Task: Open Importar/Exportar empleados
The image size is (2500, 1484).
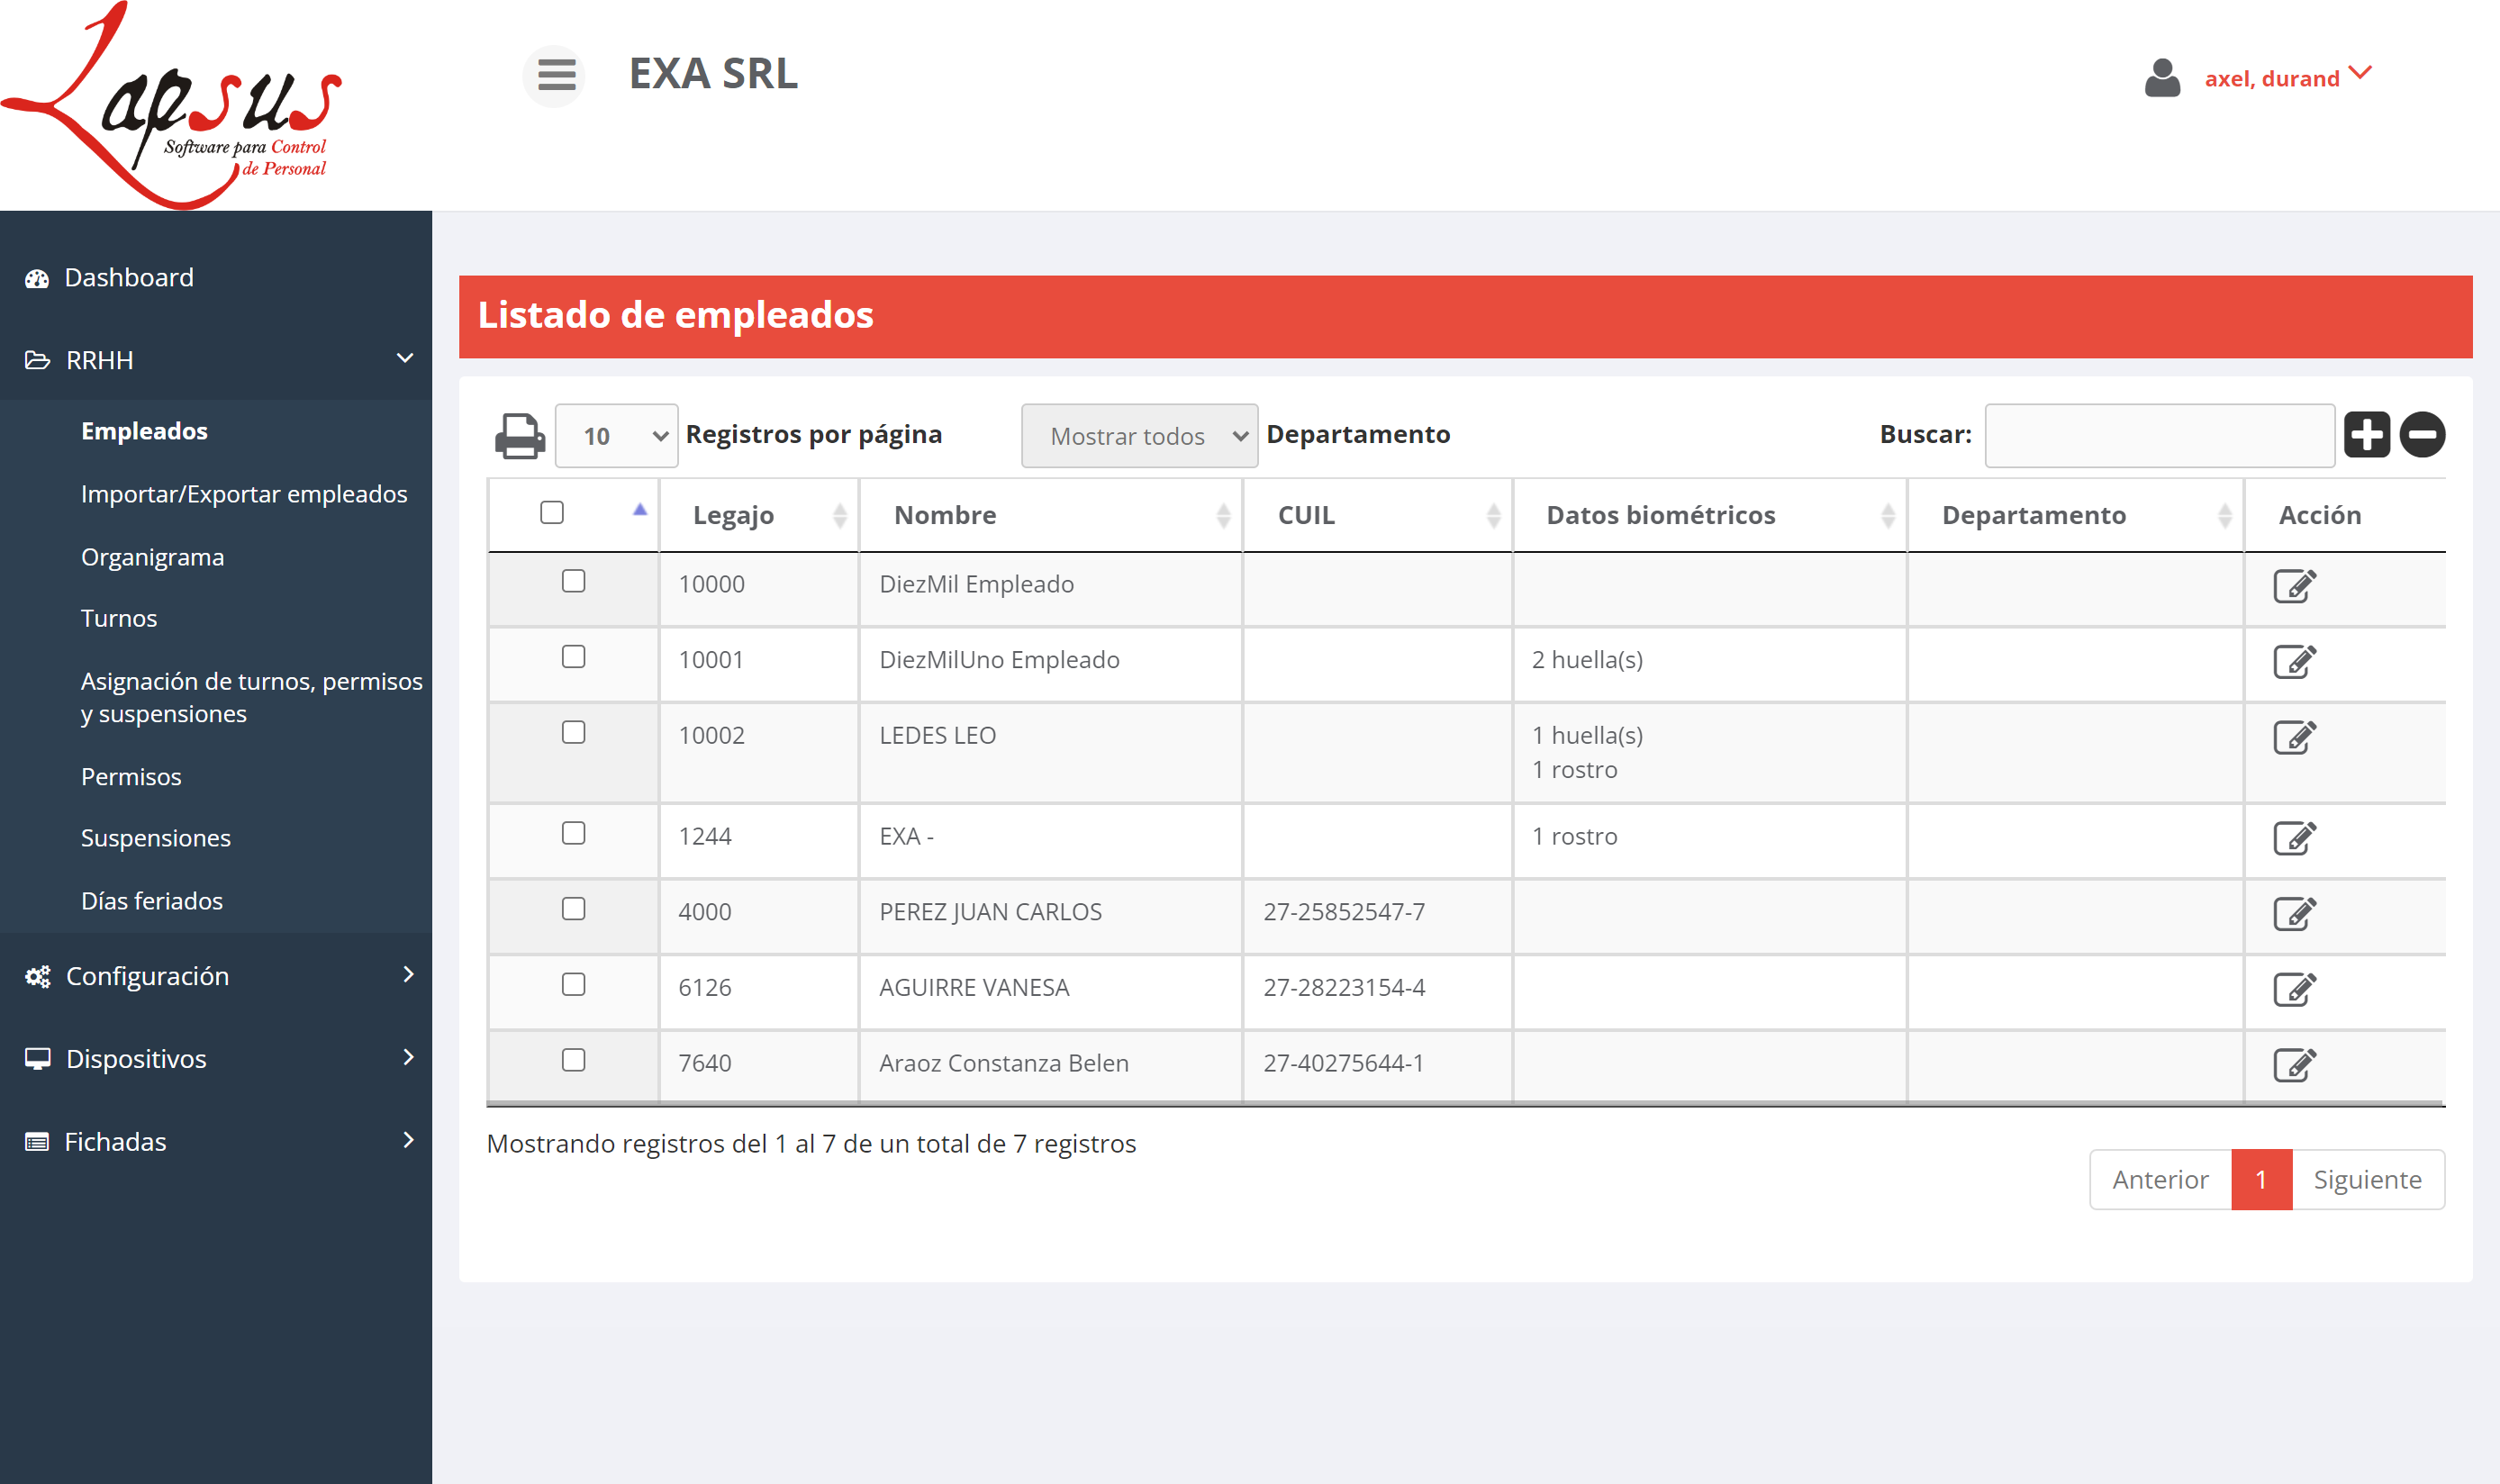Action: tap(244, 494)
